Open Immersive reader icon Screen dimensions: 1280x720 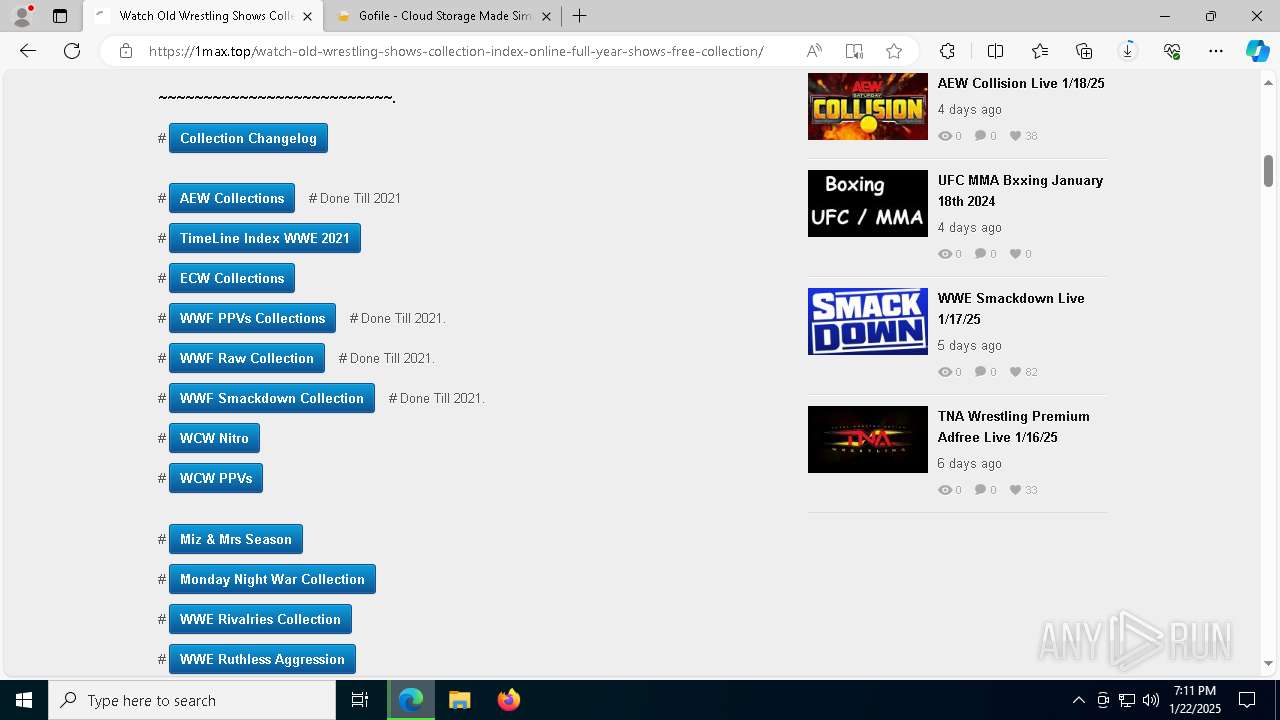point(854,51)
